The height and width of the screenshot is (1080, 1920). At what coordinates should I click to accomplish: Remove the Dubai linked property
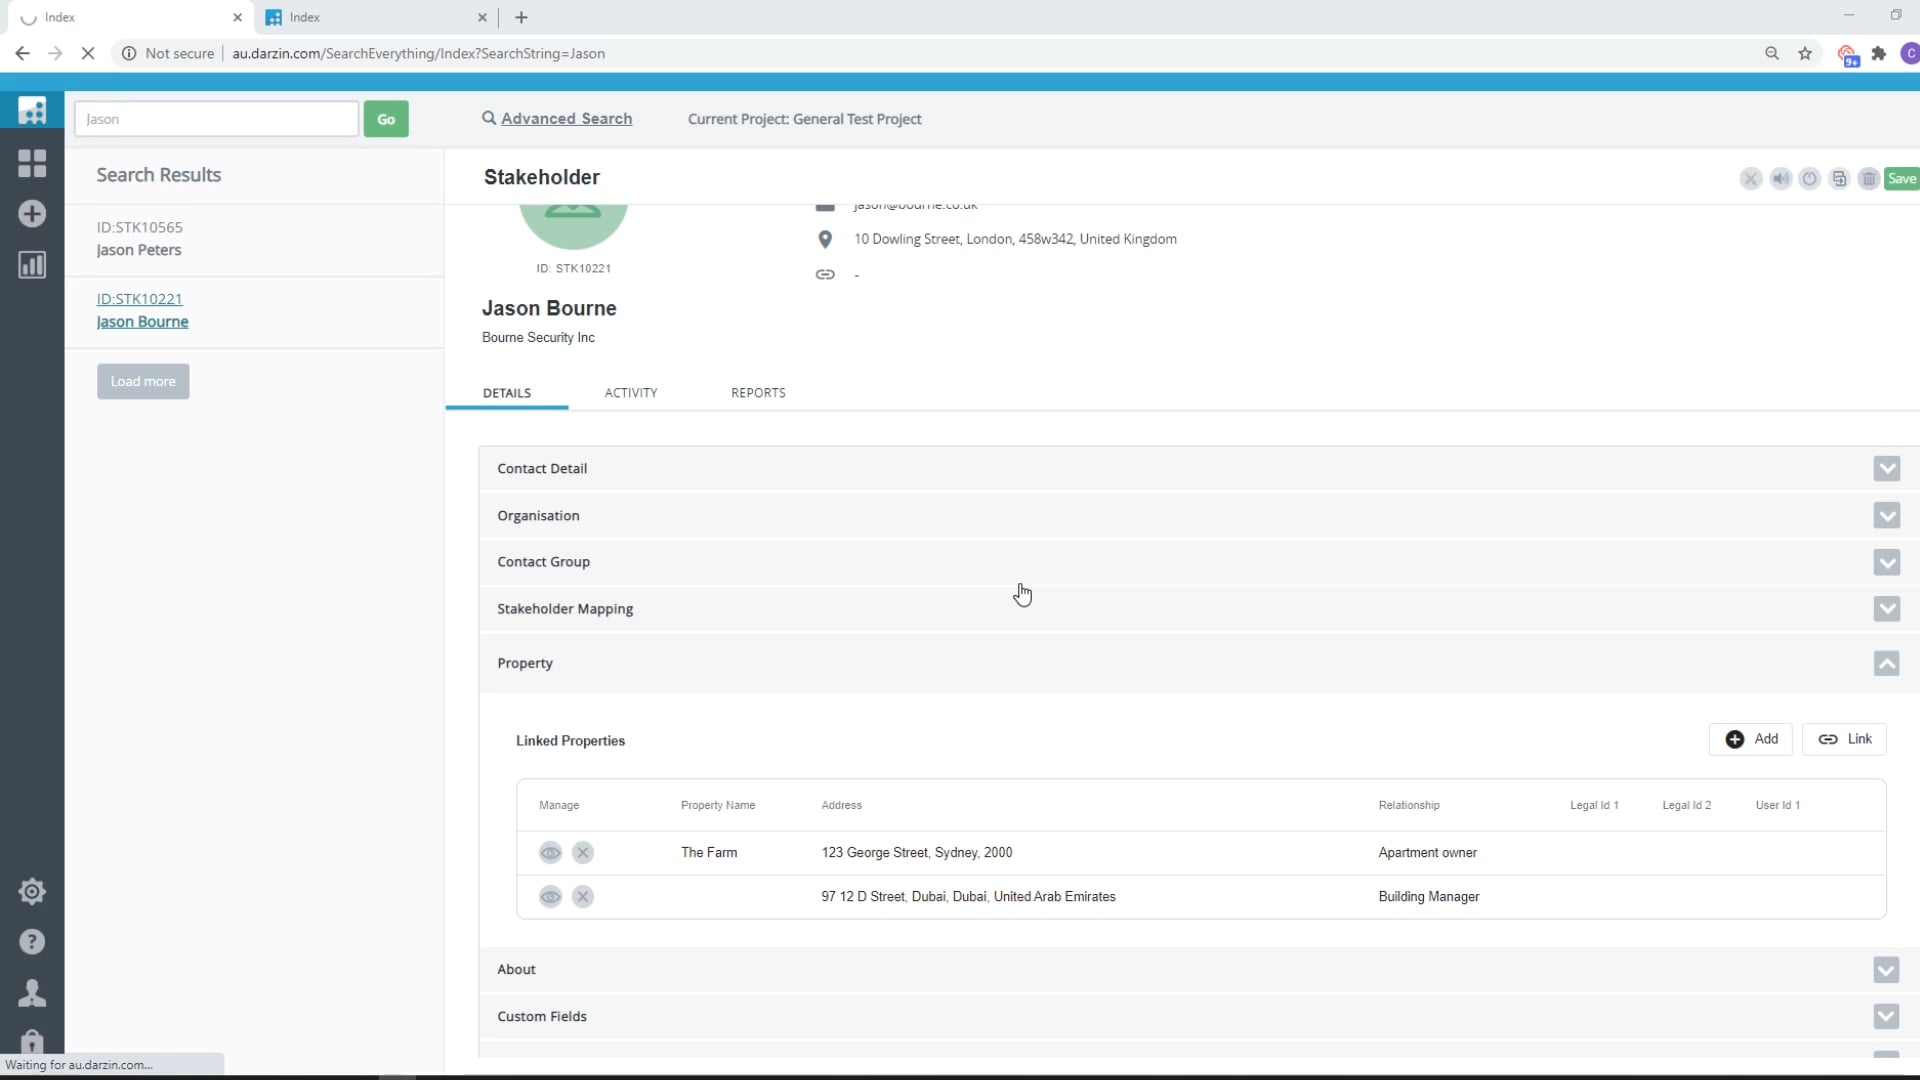[583, 897]
